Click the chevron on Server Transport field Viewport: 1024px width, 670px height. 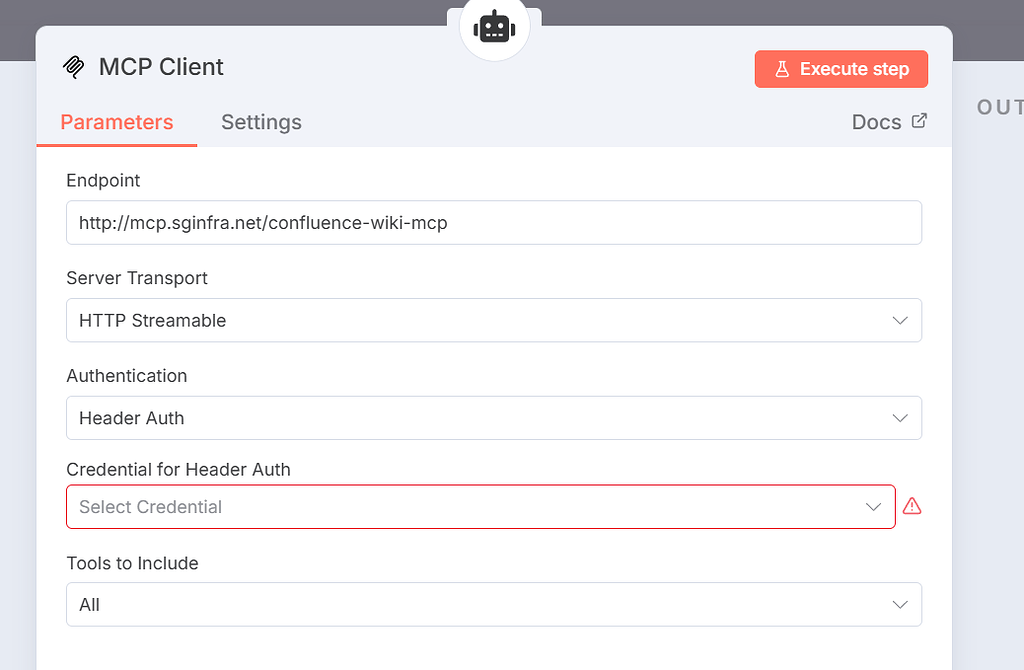[x=898, y=320]
